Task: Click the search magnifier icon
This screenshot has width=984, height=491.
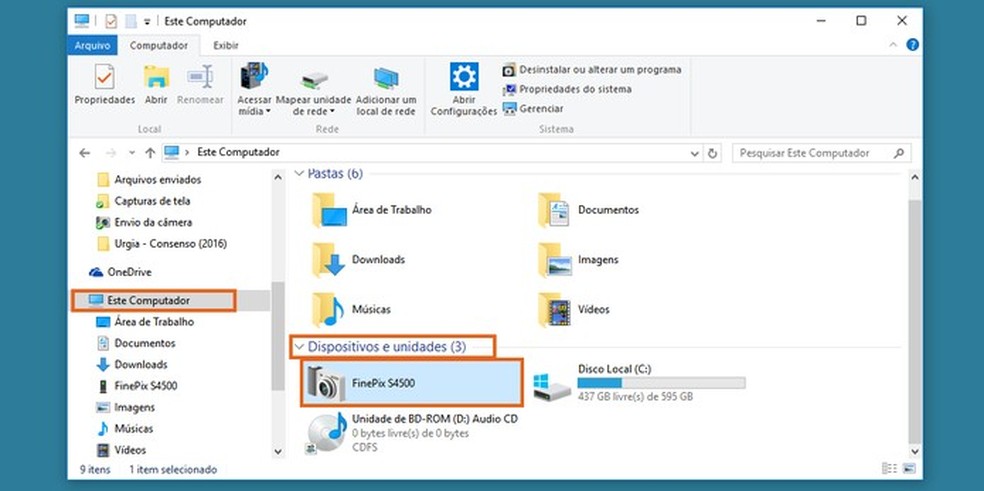Action: [899, 153]
